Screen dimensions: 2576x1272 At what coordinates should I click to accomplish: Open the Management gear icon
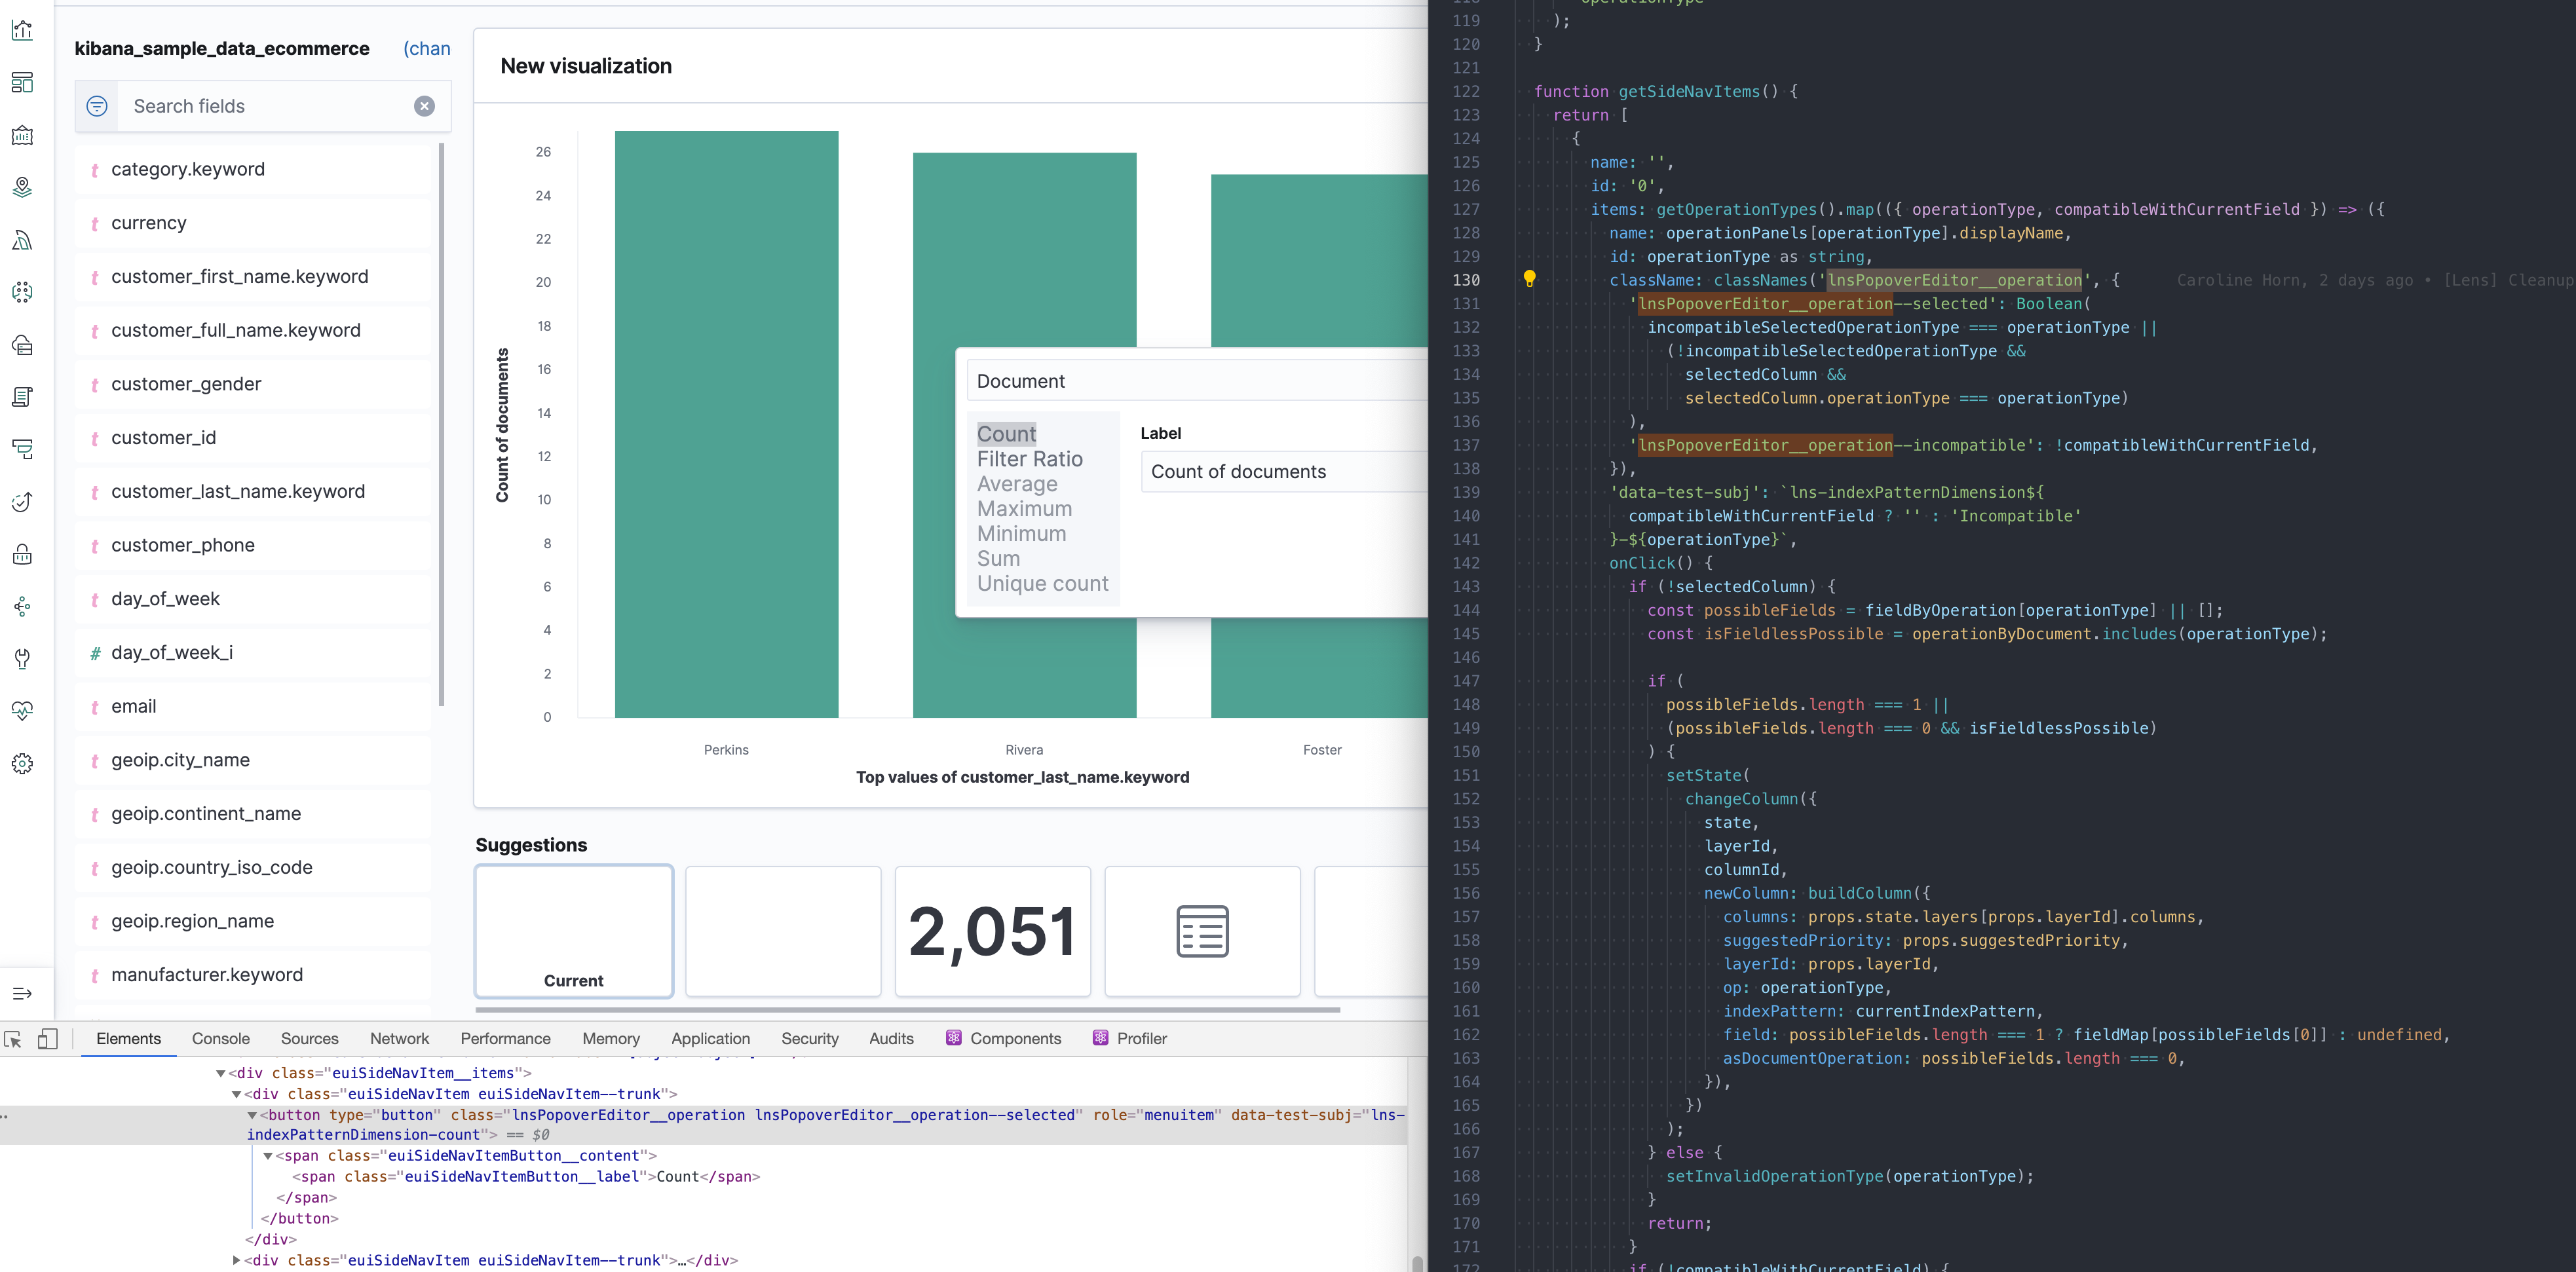pos(22,764)
